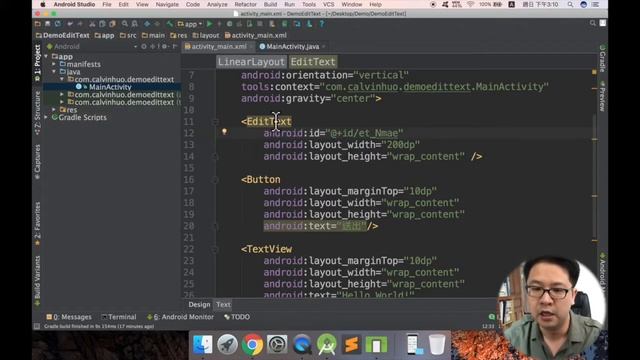Viewport: 640px width, 360px height.
Task: Collapse the expanded com.calvinhuo.demoedittext package
Action: click(62, 79)
